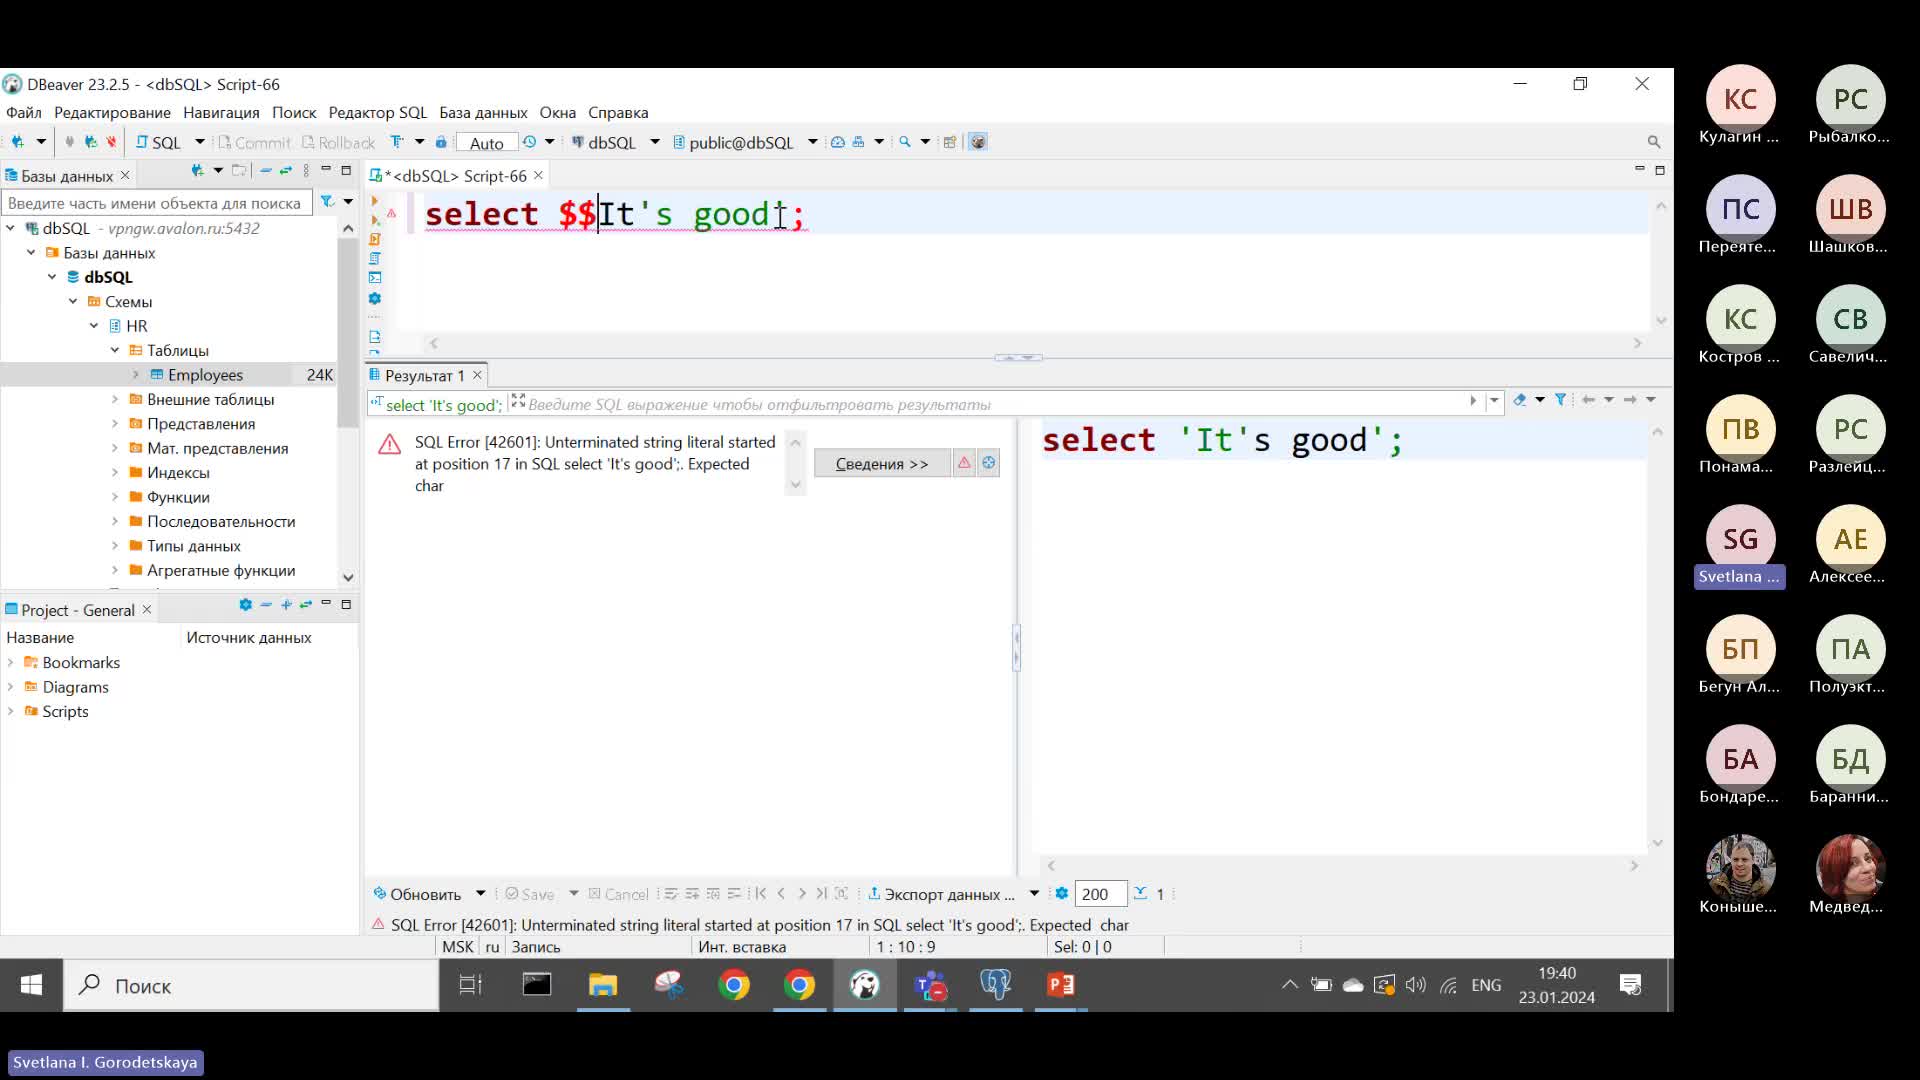Viewport: 1920px width, 1080px height.
Task: Click the red warning triangle button beside Сведения
Action: [x=964, y=462]
